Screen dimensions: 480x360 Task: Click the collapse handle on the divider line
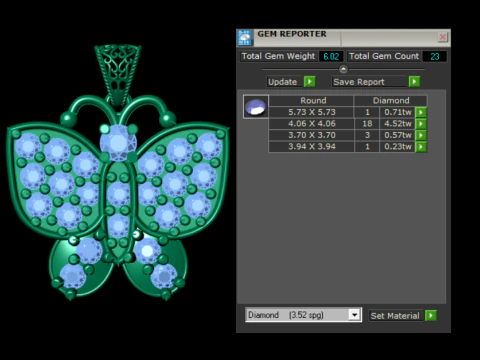(x=343, y=69)
